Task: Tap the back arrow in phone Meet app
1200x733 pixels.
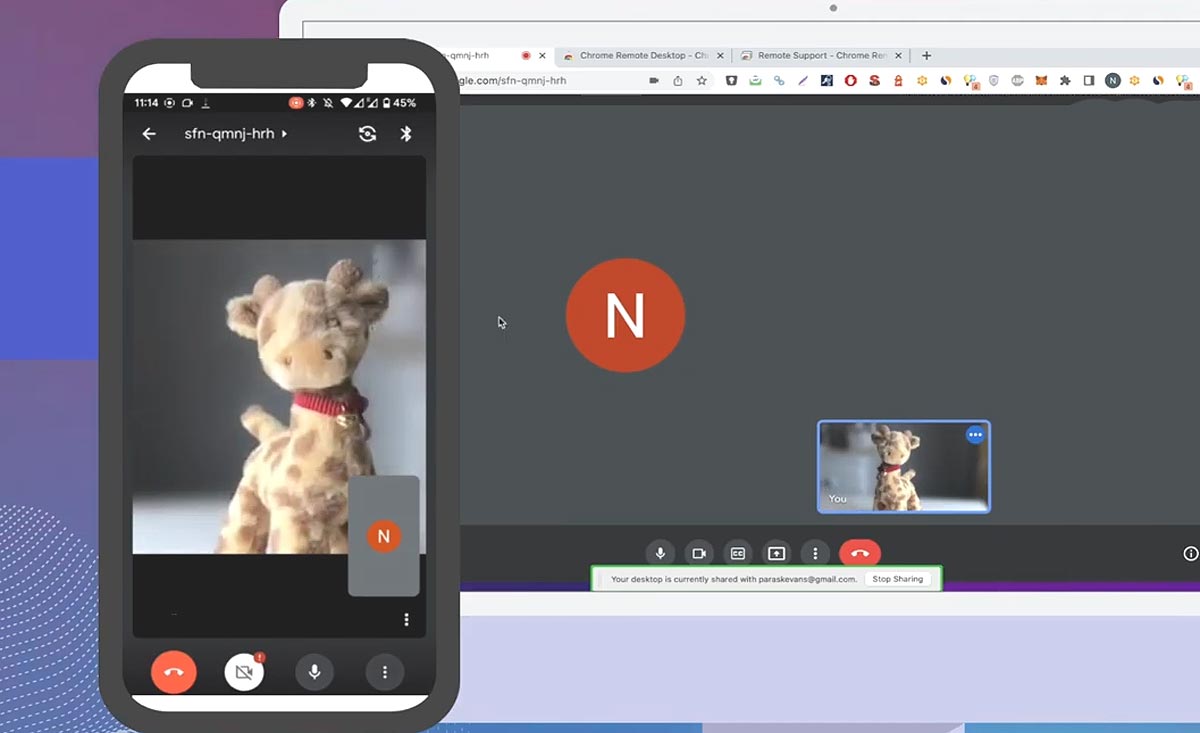Action: pyautogui.click(x=149, y=134)
